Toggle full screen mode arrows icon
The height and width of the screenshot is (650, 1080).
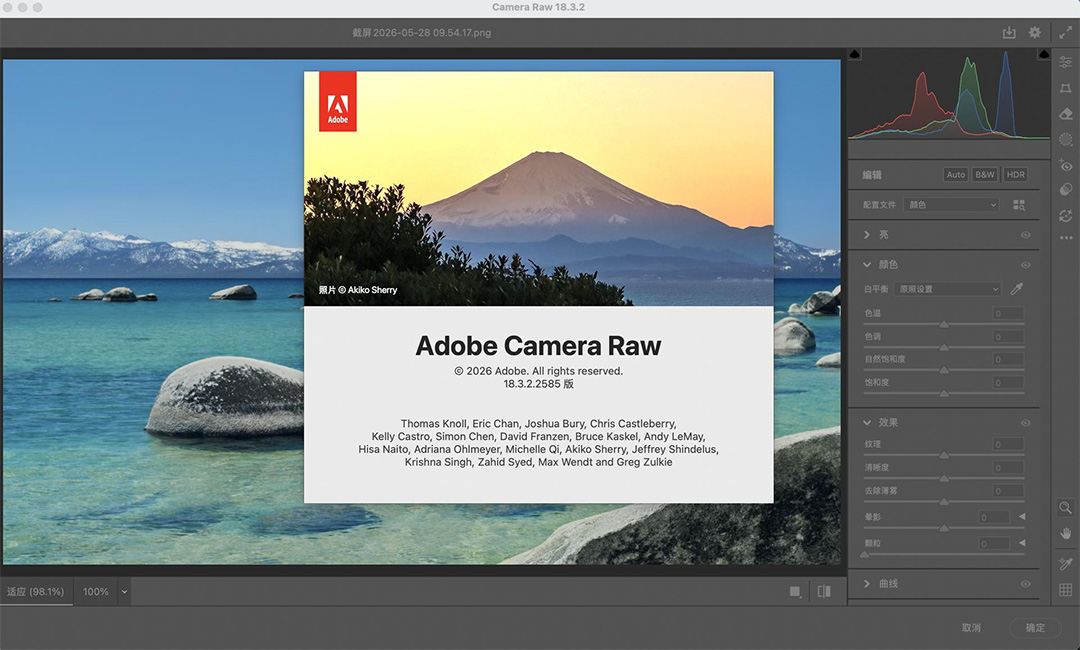click(1066, 32)
